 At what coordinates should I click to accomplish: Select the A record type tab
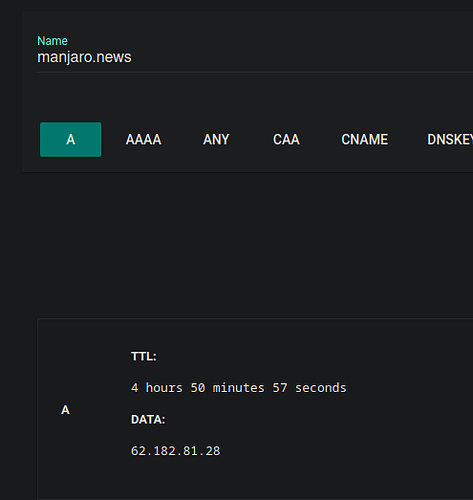71,139
